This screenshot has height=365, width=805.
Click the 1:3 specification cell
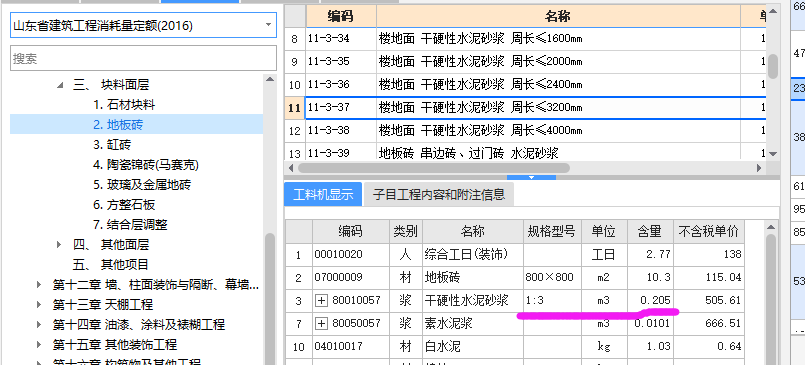[552, 300]
